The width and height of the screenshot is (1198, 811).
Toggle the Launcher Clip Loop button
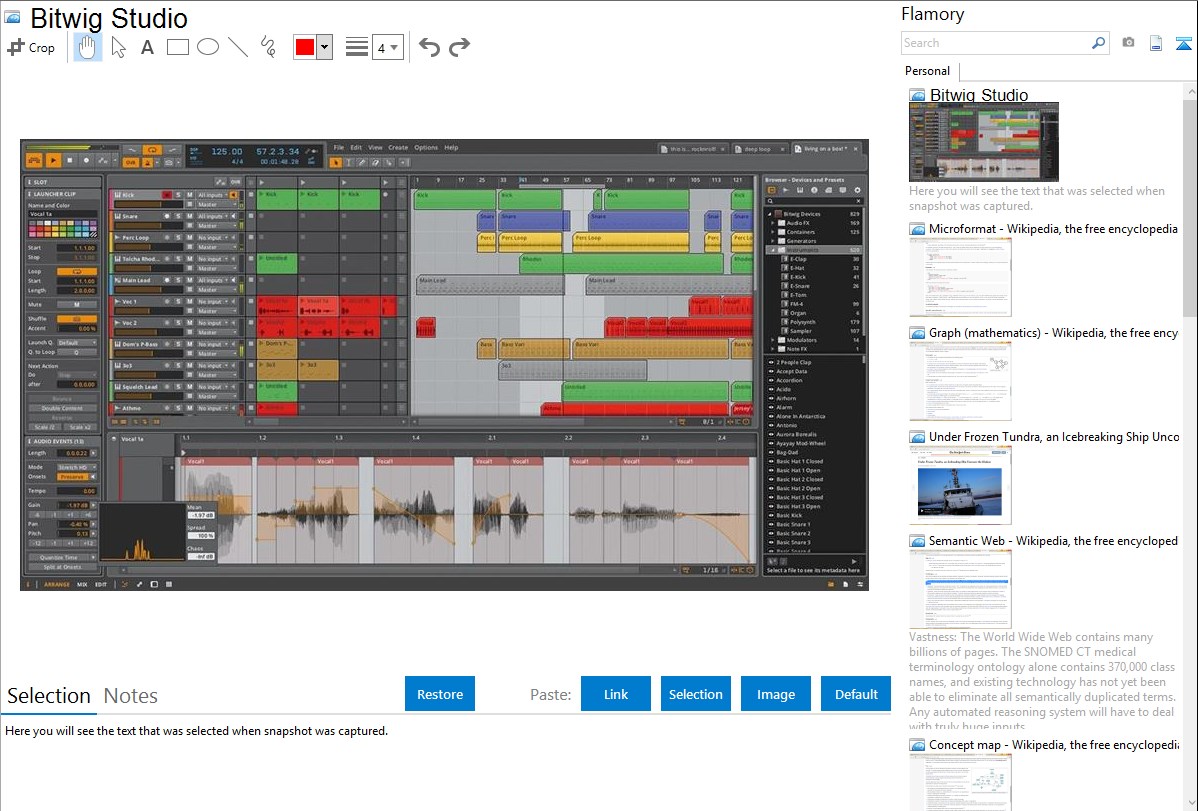[77, 271]
